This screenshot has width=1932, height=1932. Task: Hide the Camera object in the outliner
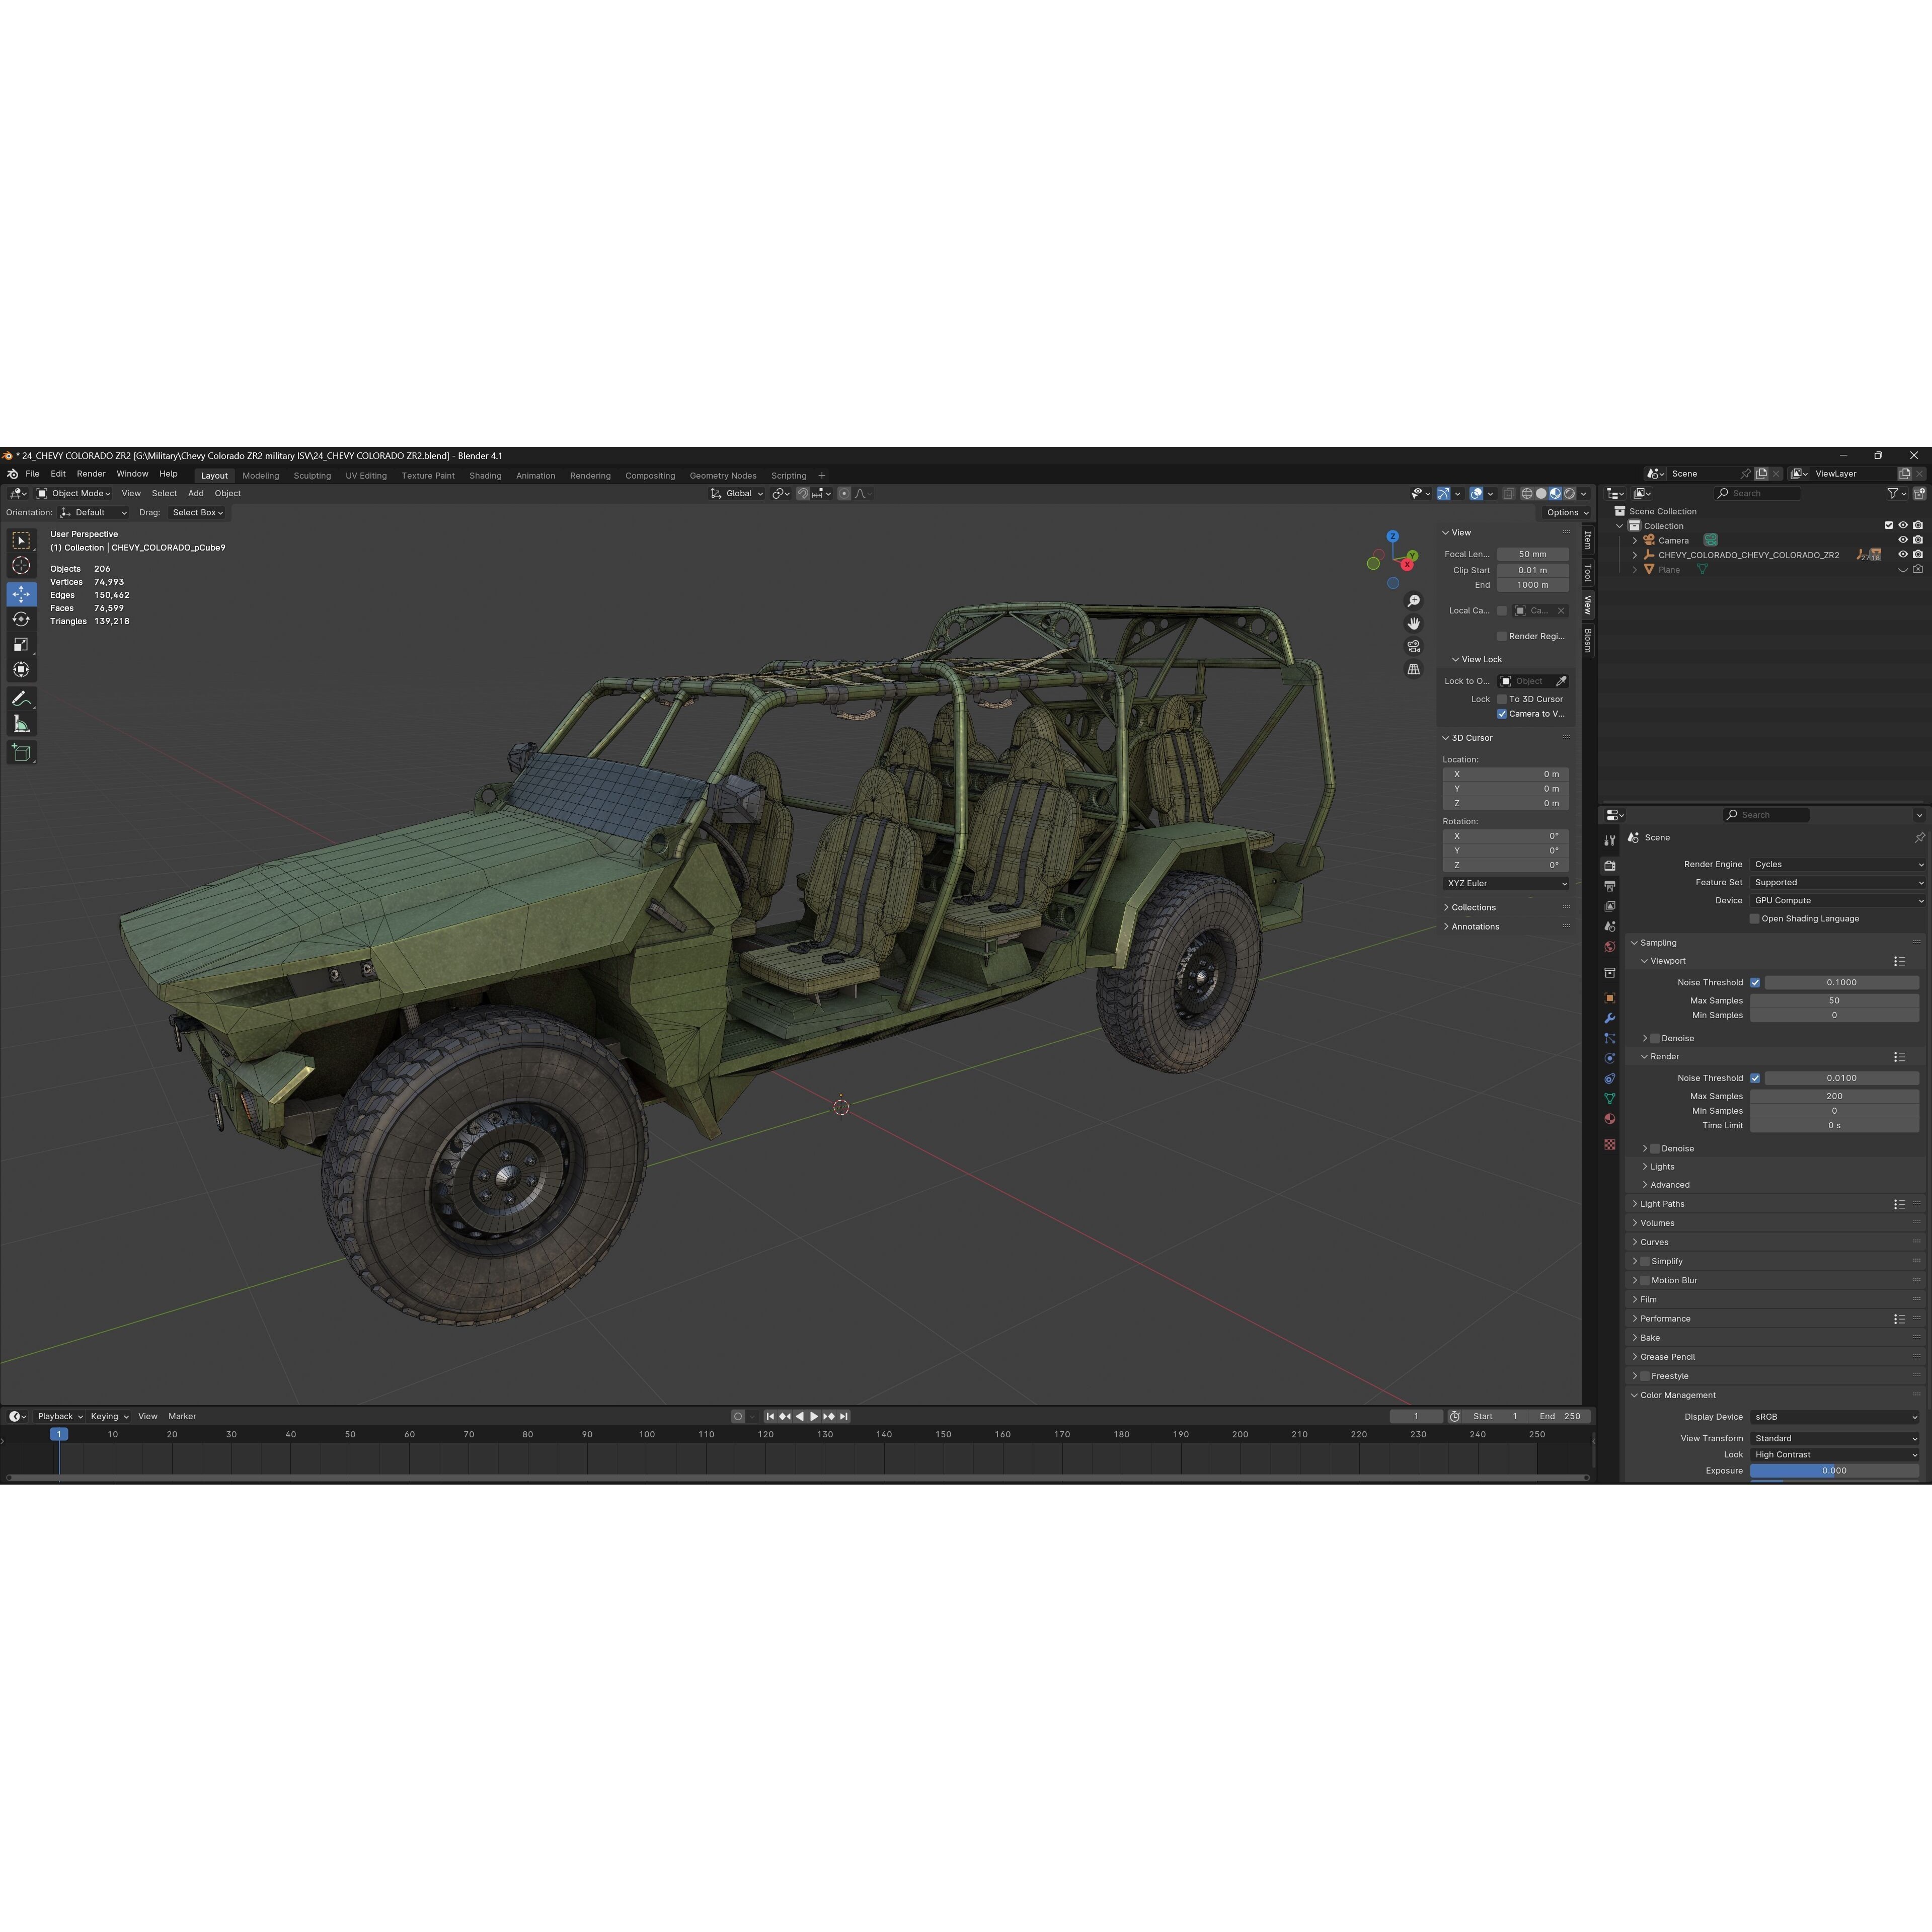click(1903, 540)
